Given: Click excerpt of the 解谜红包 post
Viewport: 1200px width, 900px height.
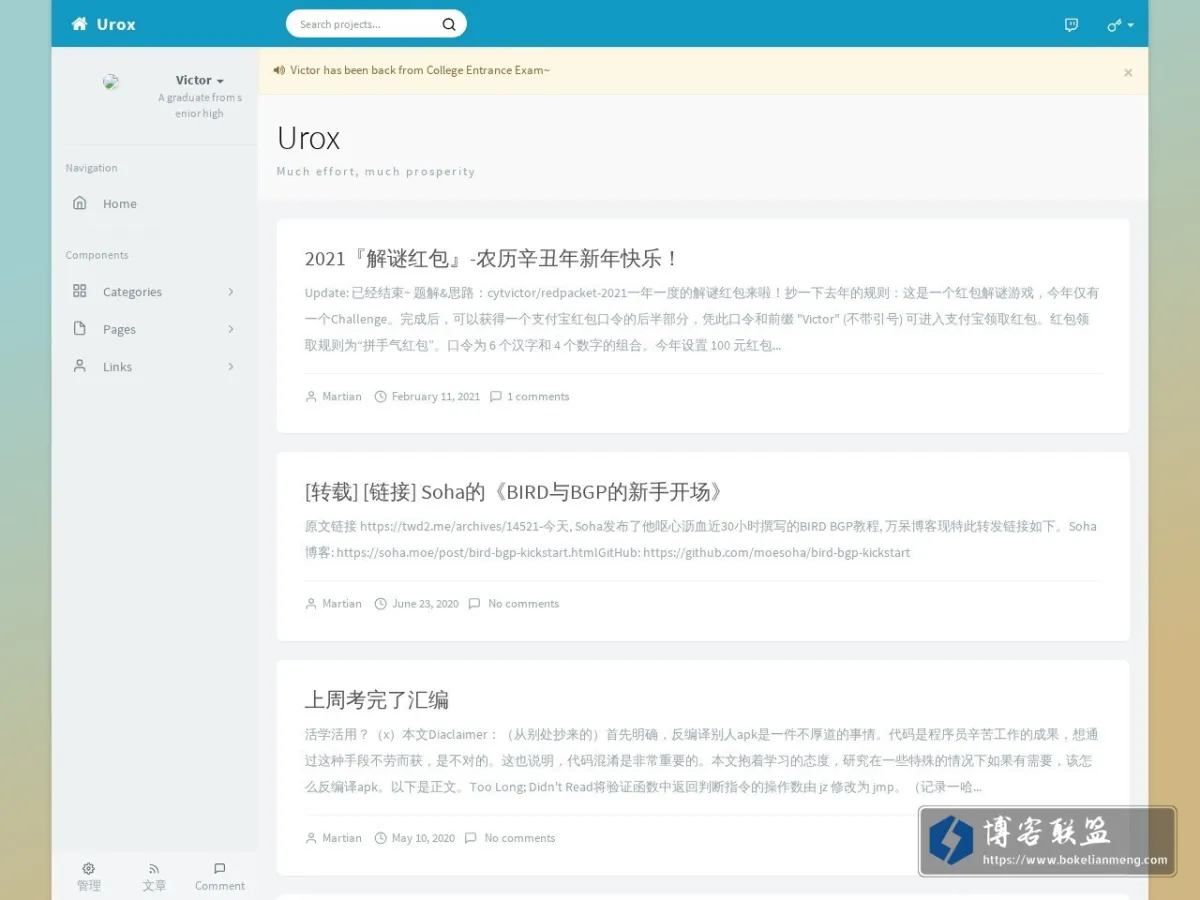Looking at the screenshot, I should (x=702, y=319).
